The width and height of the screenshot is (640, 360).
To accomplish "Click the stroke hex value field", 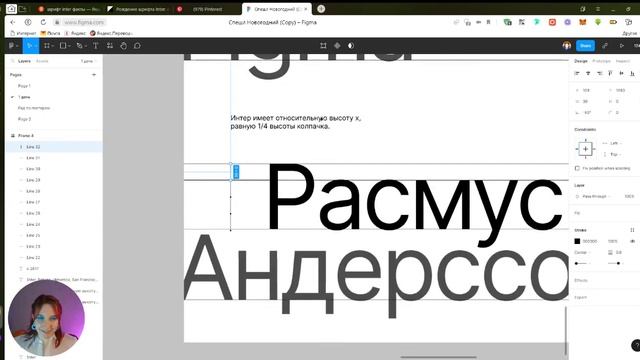I will coord(590,241).
